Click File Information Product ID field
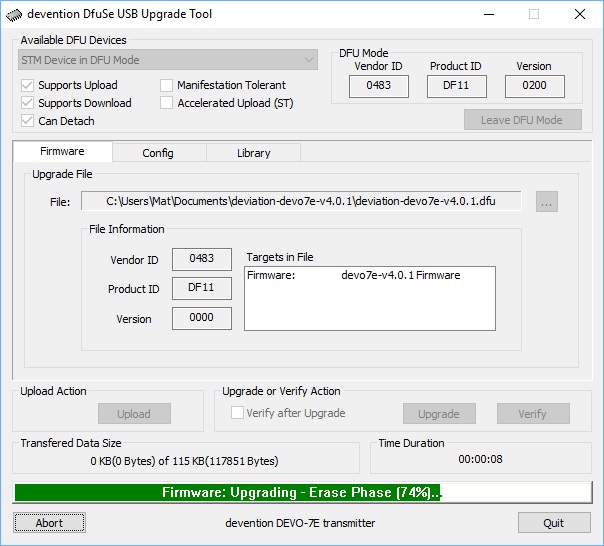604x546 pixels. pos(202,288)
